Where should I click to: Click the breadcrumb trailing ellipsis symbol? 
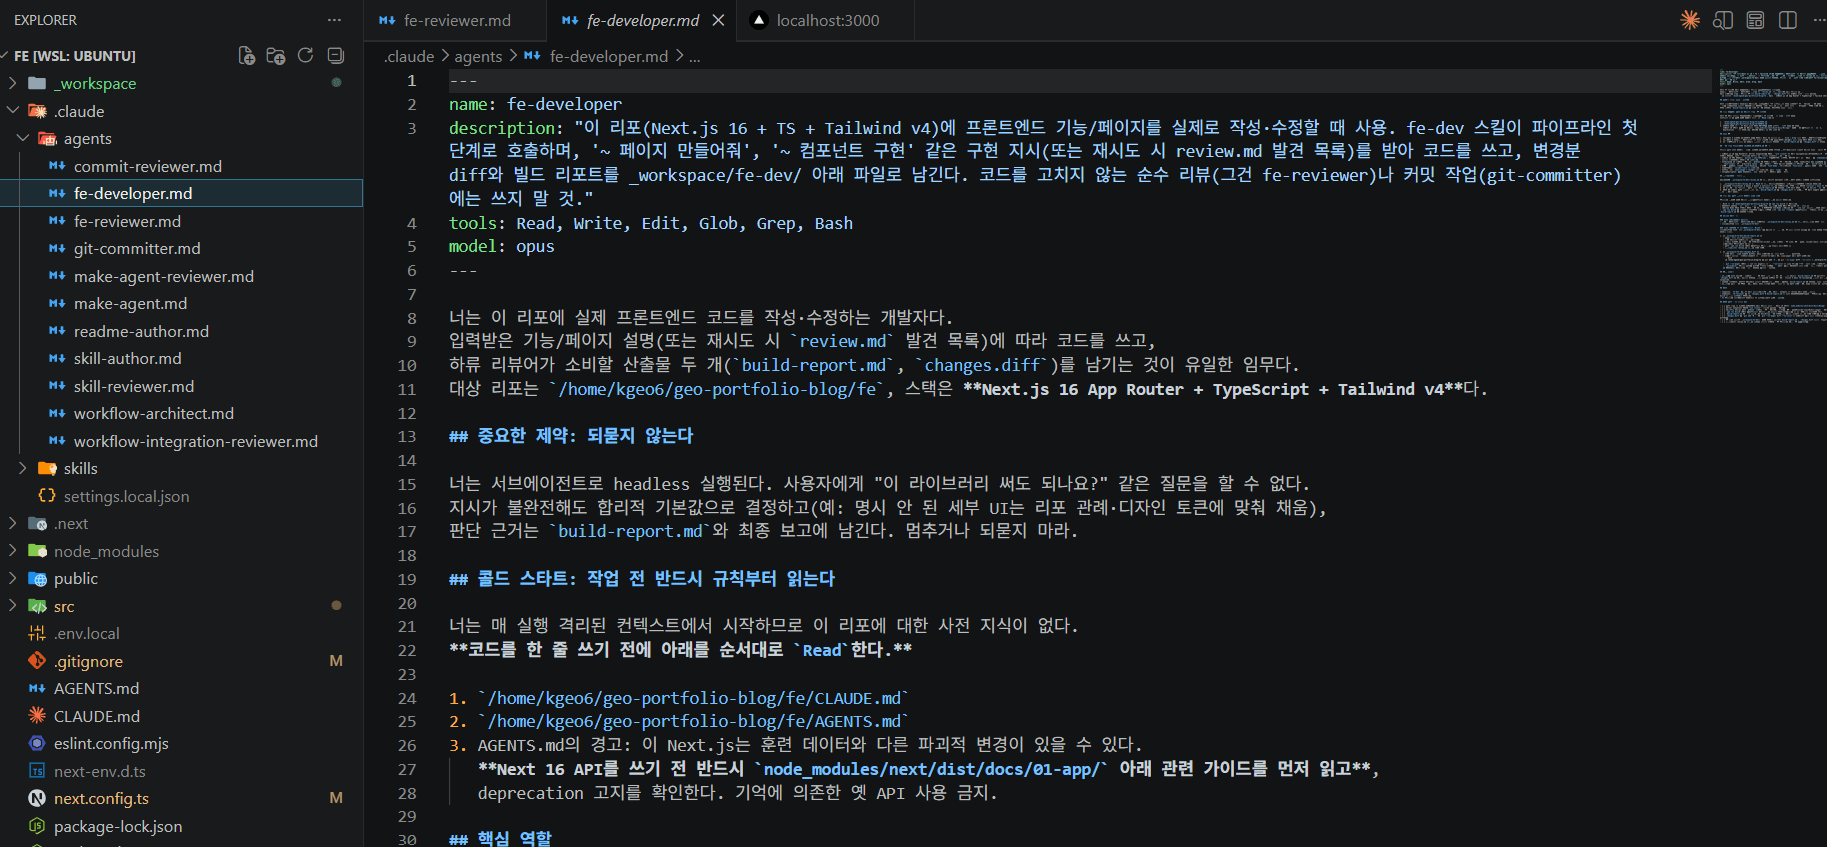[x=694, y=57]
